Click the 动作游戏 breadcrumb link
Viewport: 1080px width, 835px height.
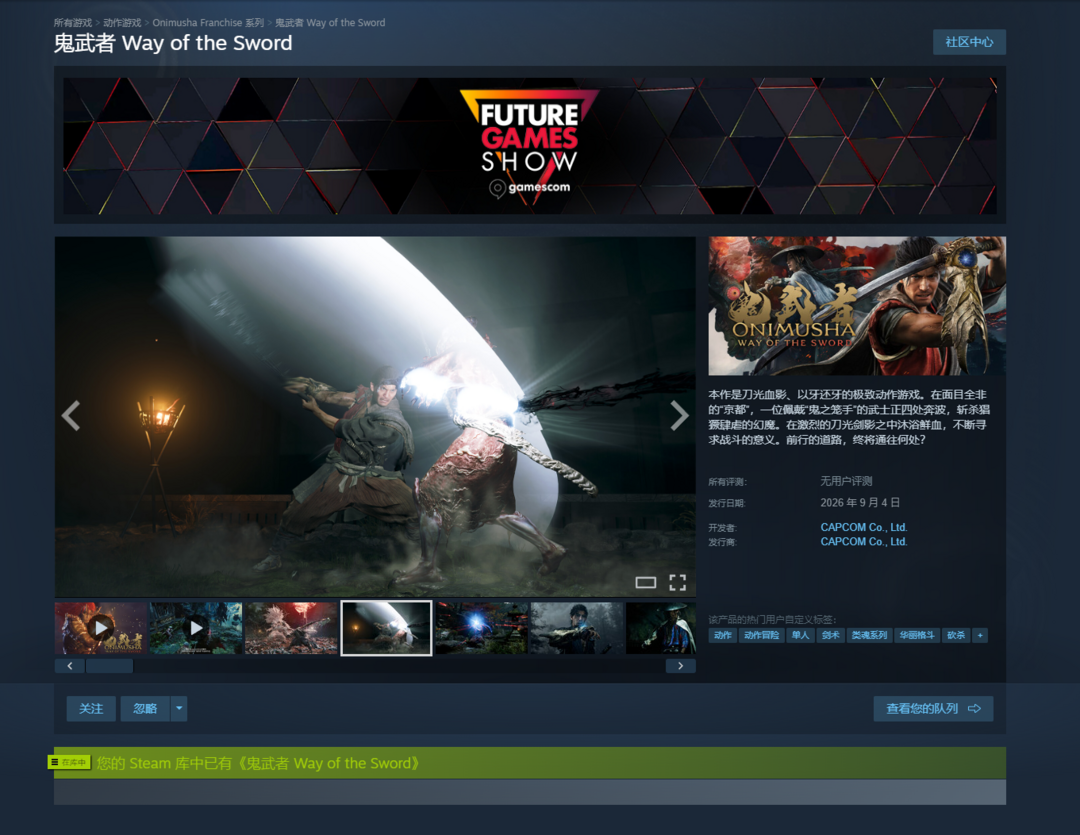pos(122,23)
